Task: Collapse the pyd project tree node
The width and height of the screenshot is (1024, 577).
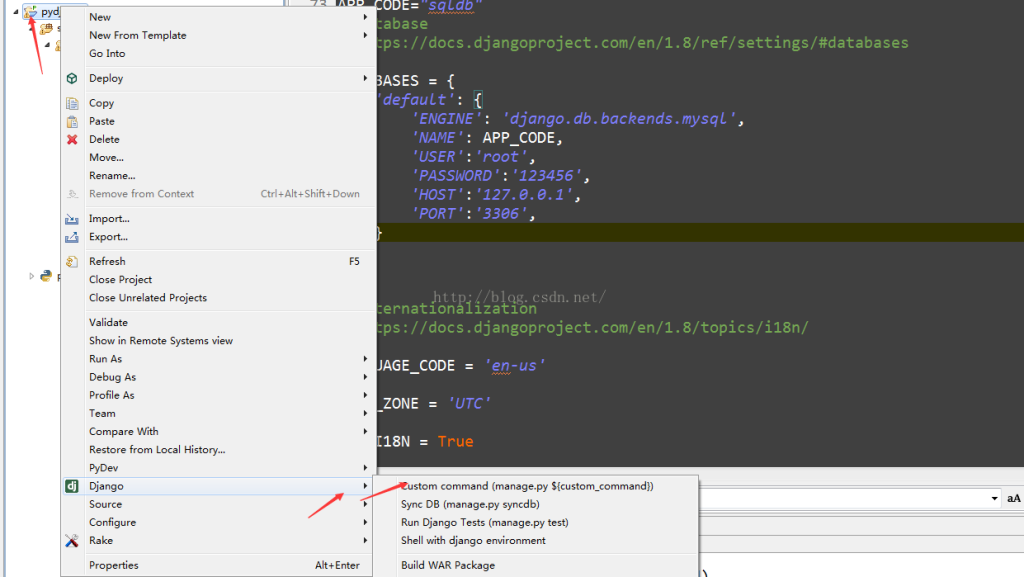Action: point(16,12)
